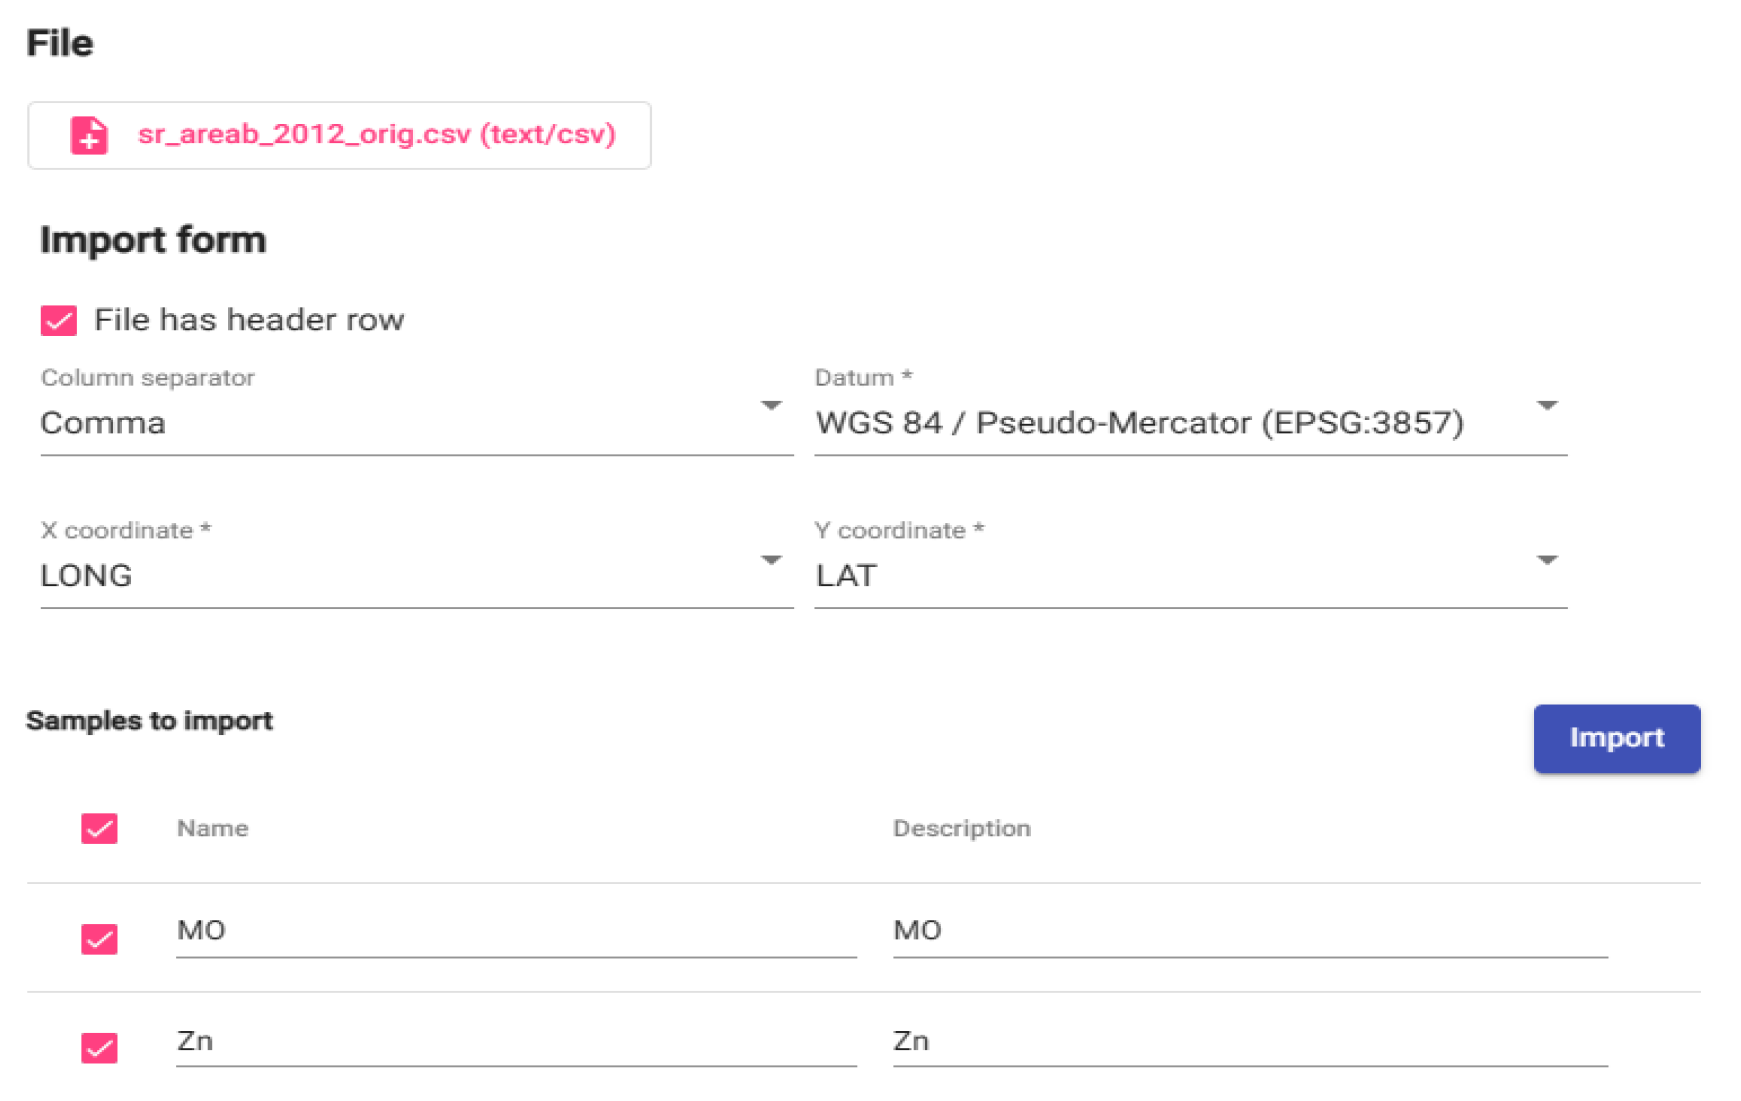Open the Datum dropdown

point(1190,422)
